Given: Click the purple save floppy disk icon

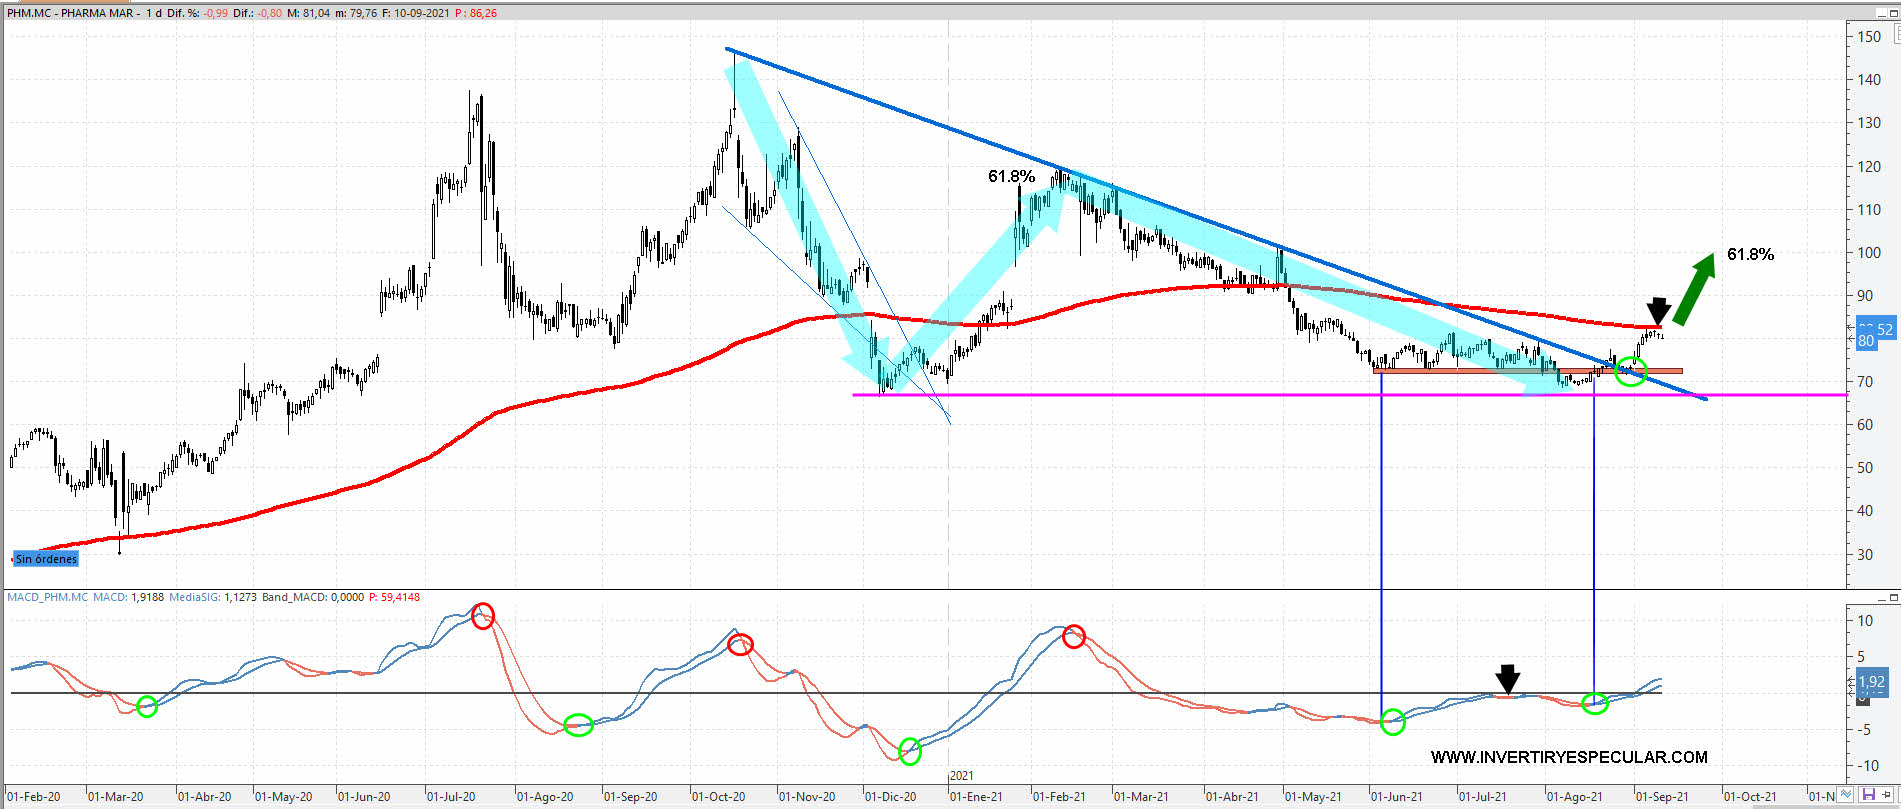Looking at the screenshot, I should (1869, 795).
